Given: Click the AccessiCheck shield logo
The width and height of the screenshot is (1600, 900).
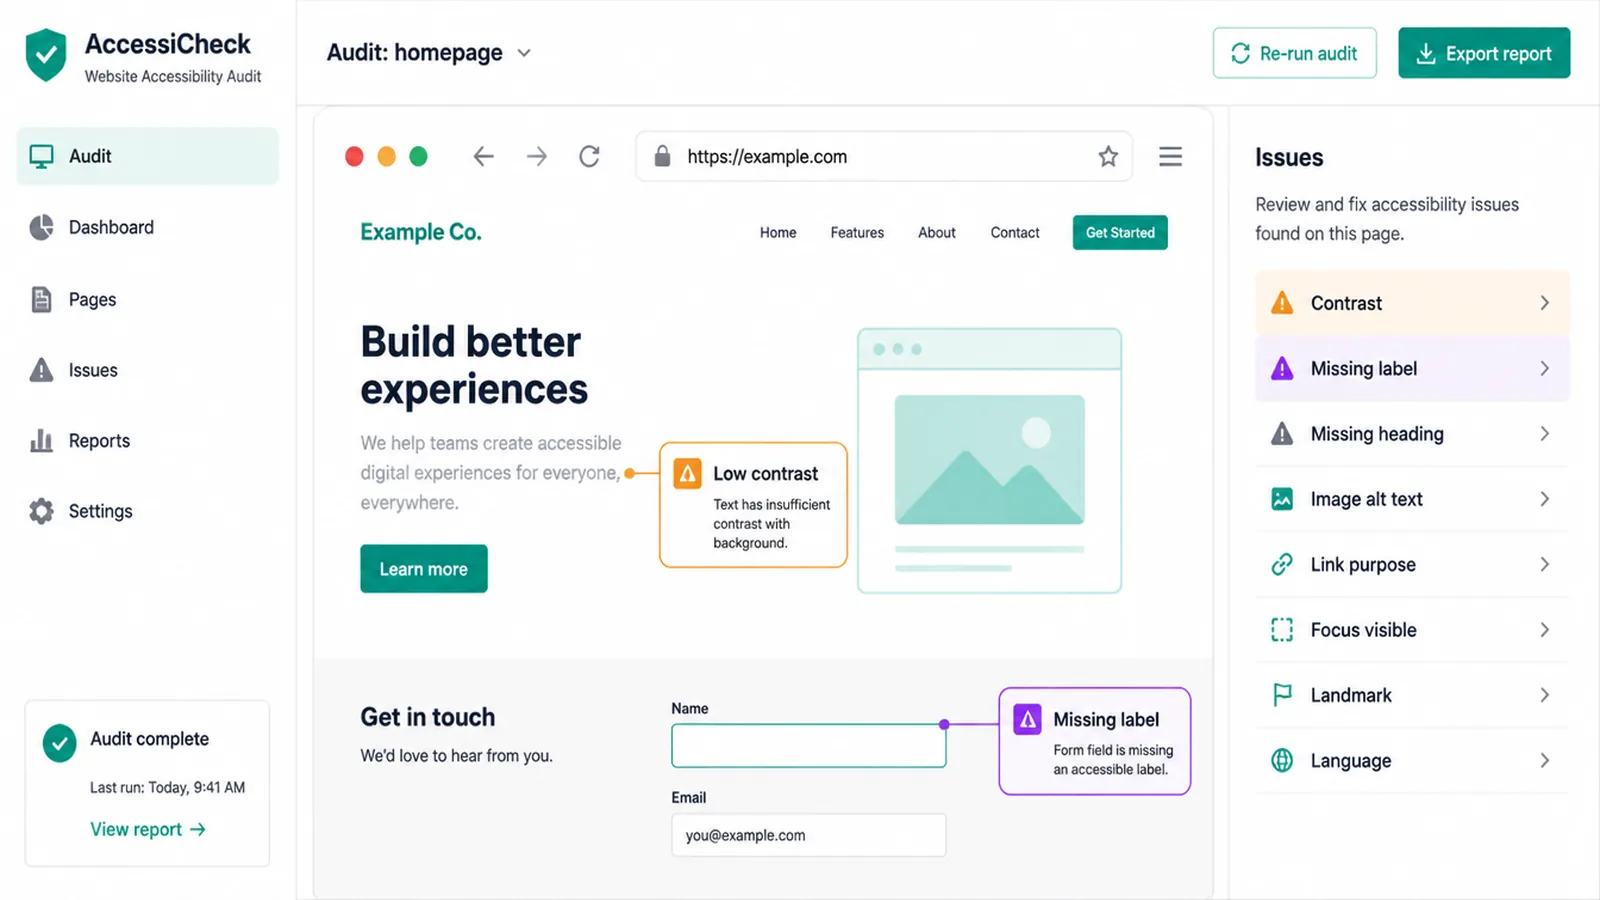Looking at the screenshot, I should pyautogui.click(x=46, y=55).
